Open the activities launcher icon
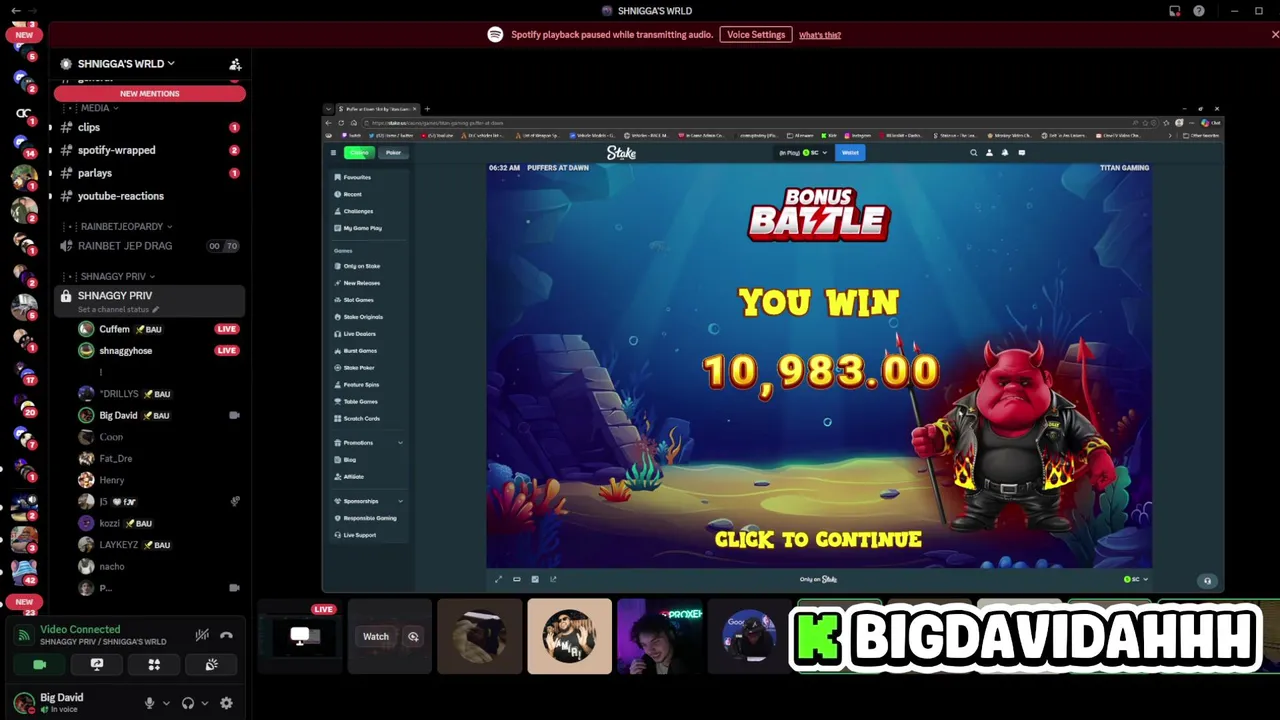The height and width of the screenshot is (720, 1280). [154, 664]
